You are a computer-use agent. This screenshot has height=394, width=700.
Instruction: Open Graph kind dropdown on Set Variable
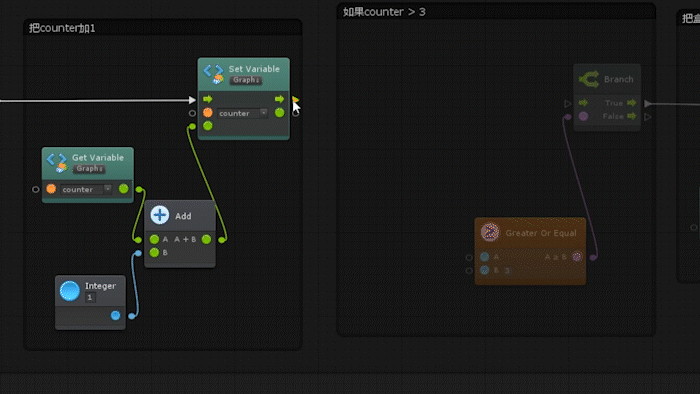click(246, 80)
